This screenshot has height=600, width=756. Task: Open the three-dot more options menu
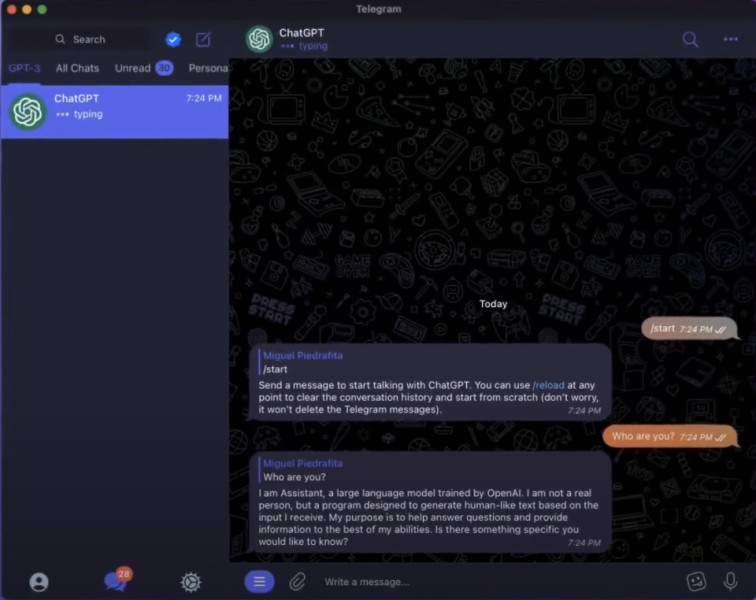click(x=730, y=39)
